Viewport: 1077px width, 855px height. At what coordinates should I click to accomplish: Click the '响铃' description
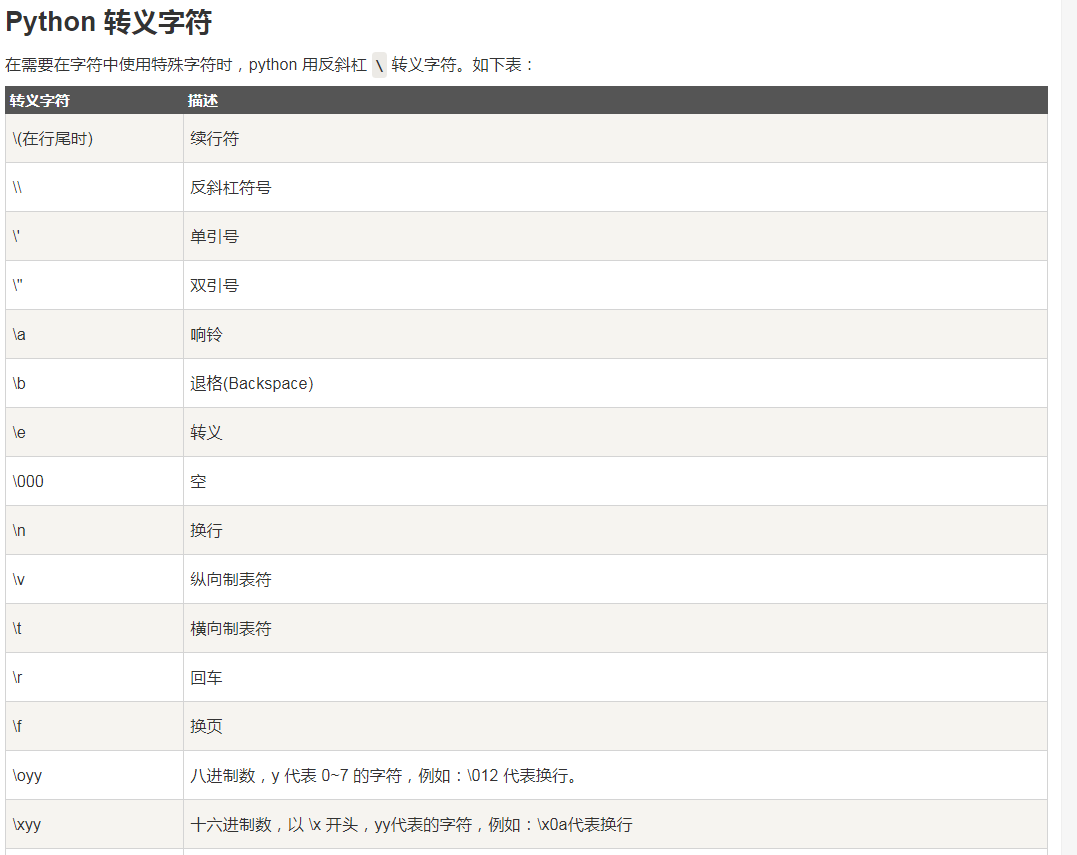tap(206, 334)
